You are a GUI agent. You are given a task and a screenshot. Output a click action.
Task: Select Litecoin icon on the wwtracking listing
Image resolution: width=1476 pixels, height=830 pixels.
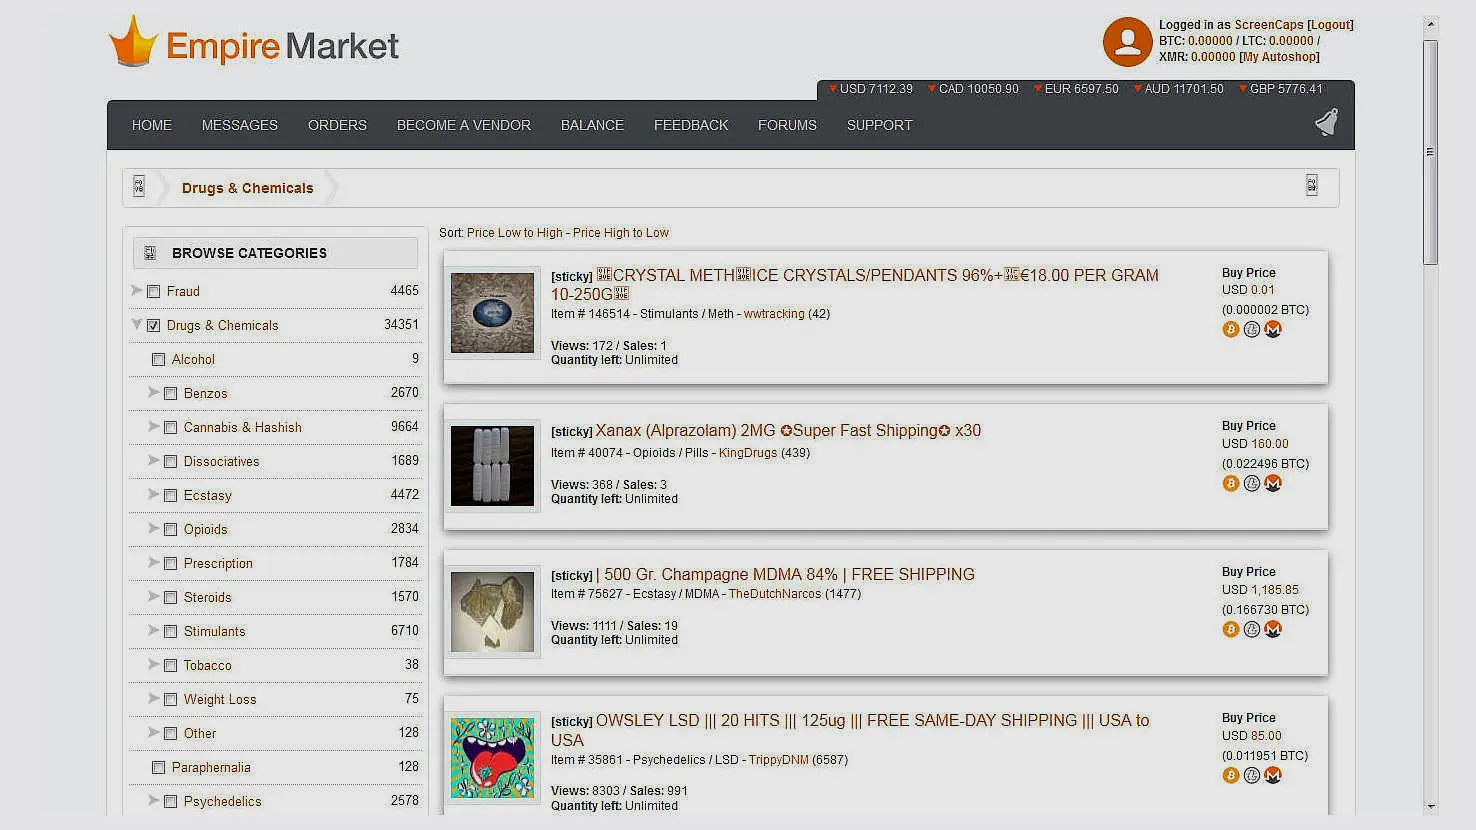tap(1252, 329)
